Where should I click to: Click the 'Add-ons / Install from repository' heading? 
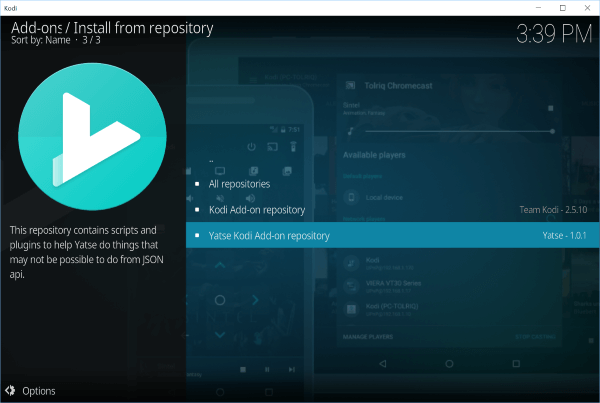112,28
